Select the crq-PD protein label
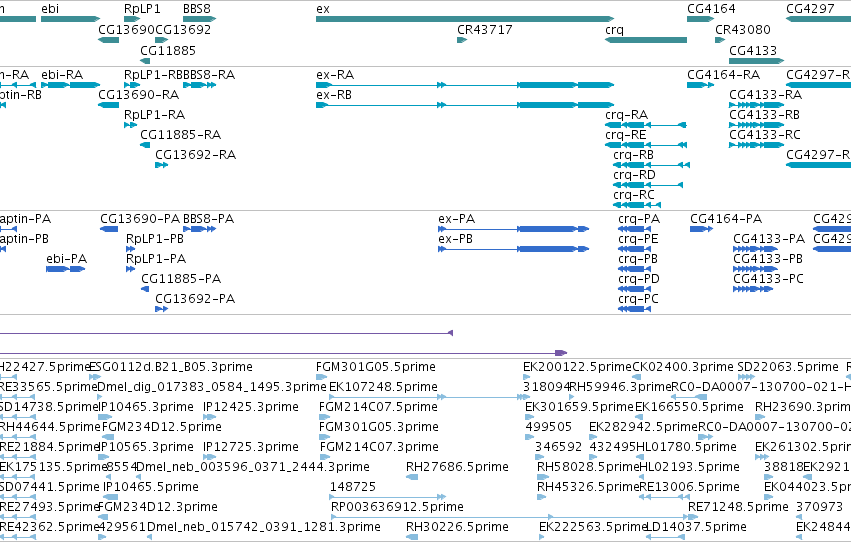This screenshot has width=851, height=542. coord(639,279)
